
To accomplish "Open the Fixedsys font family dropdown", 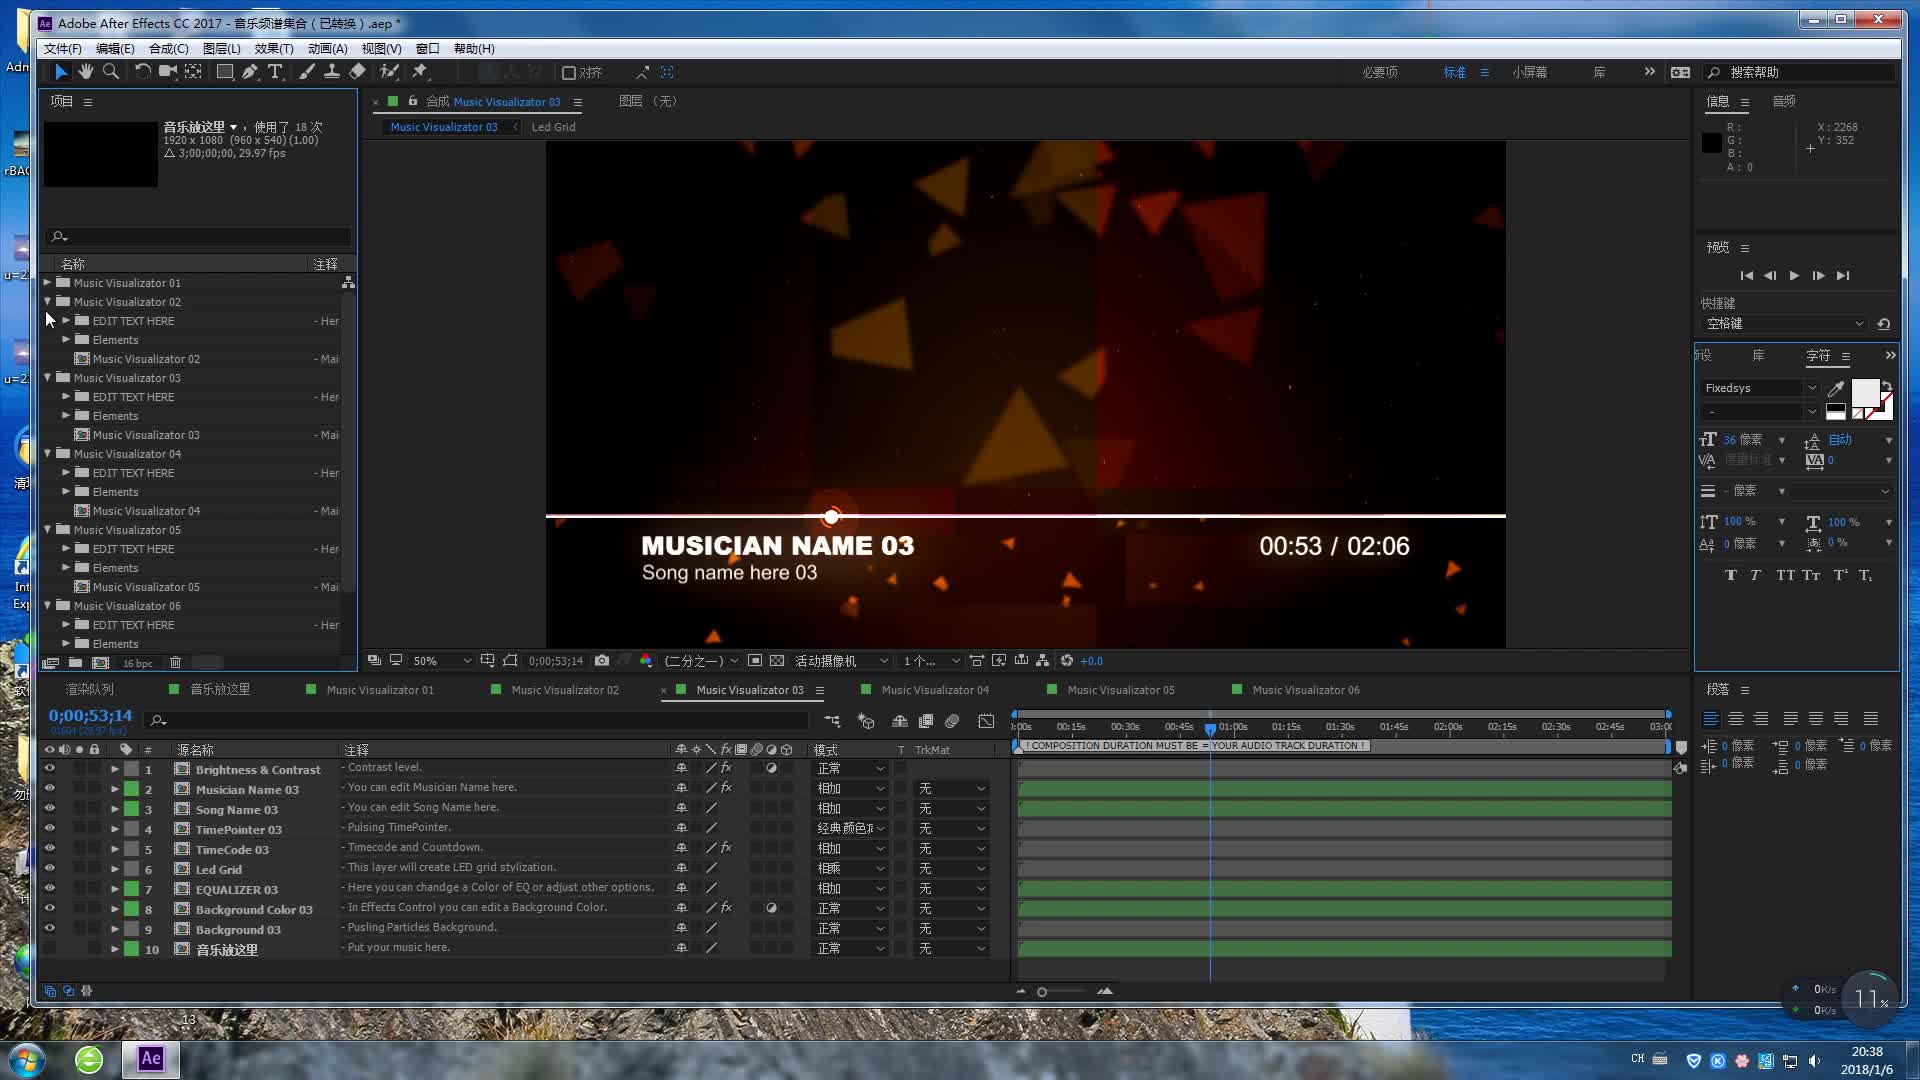I will click(1759, 388).
